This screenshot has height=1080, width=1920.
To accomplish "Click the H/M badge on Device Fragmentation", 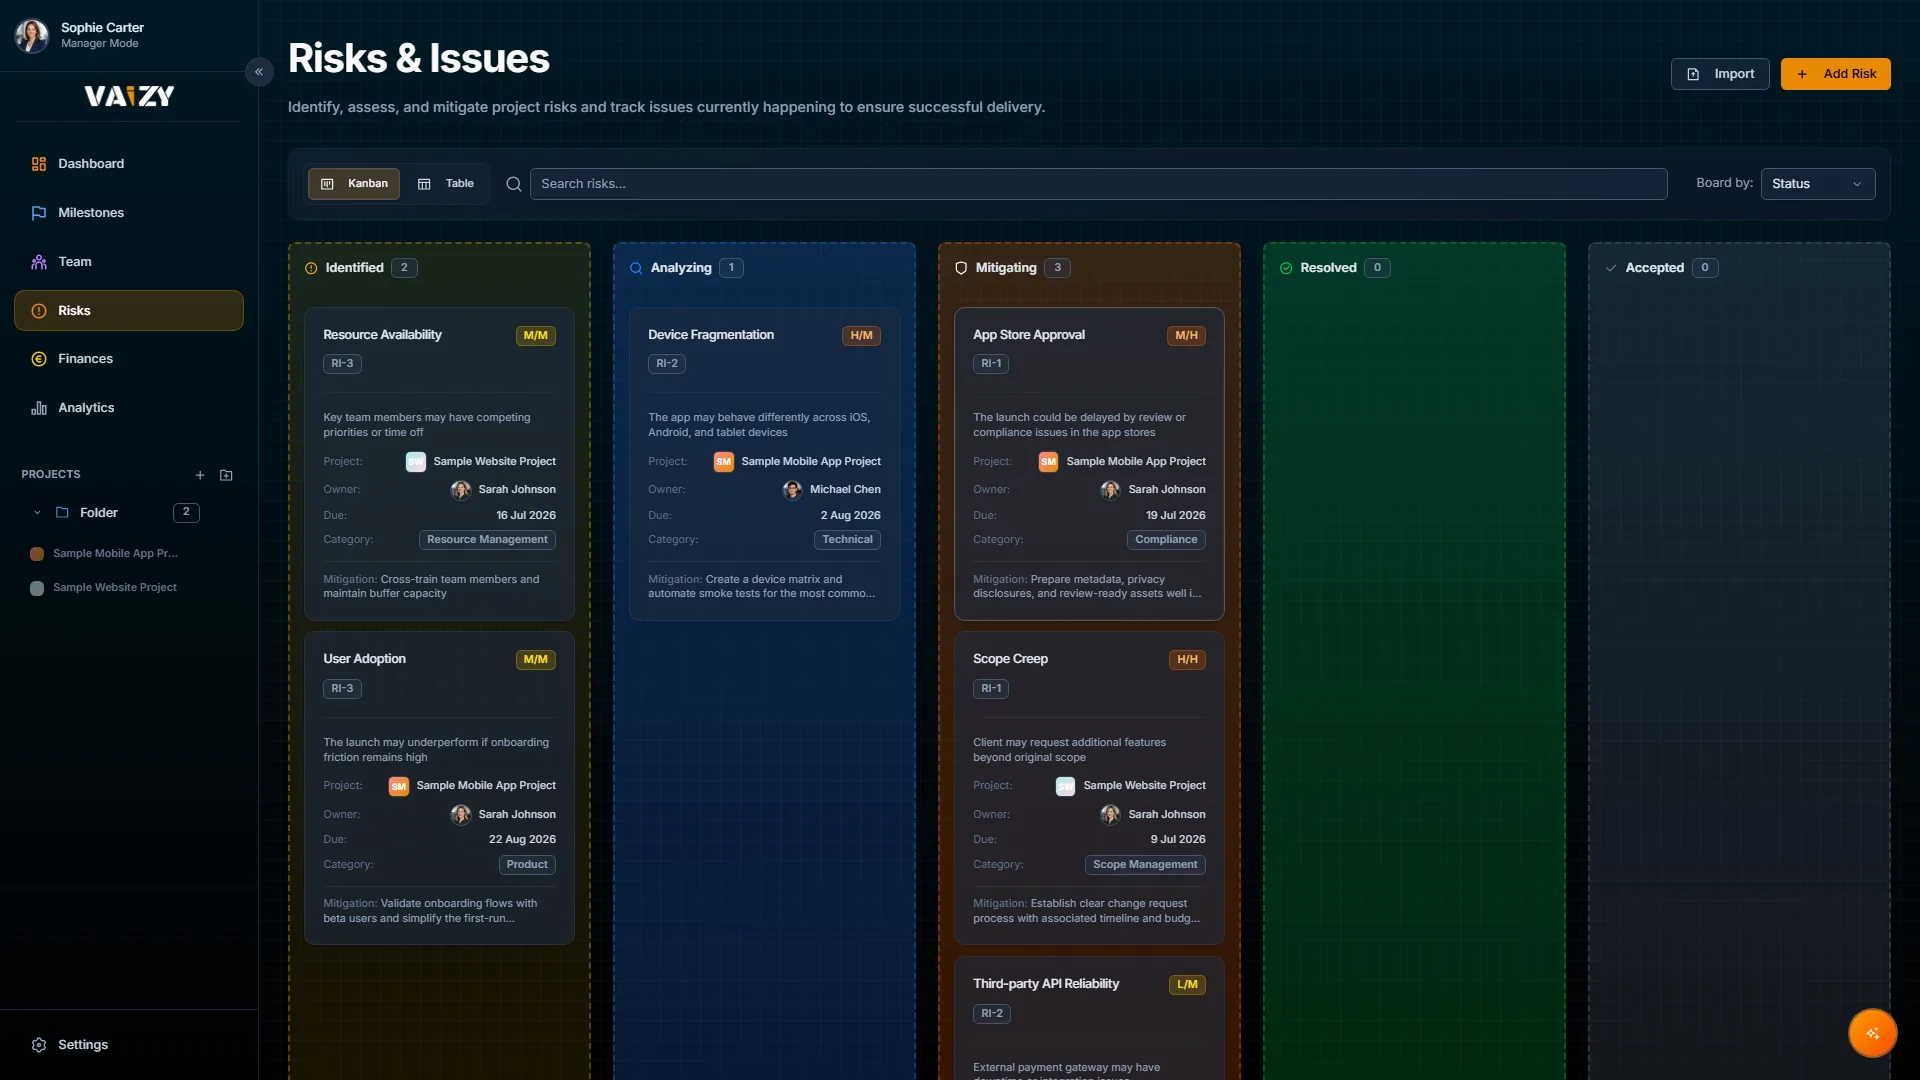I will (861, 336).
